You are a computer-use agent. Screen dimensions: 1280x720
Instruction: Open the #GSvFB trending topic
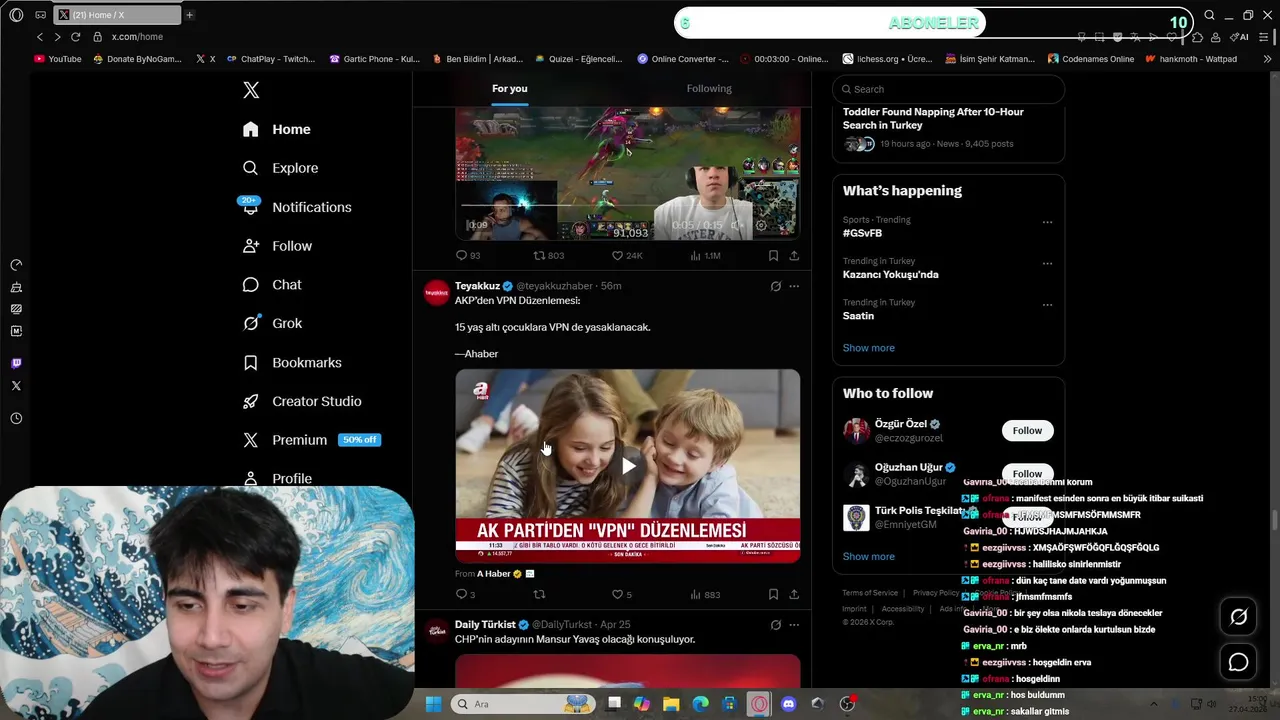(x=862, y=233)
